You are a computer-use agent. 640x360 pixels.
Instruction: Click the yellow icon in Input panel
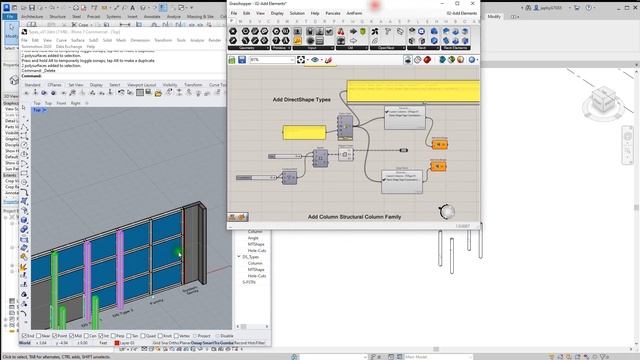click(x=298, y=40)
